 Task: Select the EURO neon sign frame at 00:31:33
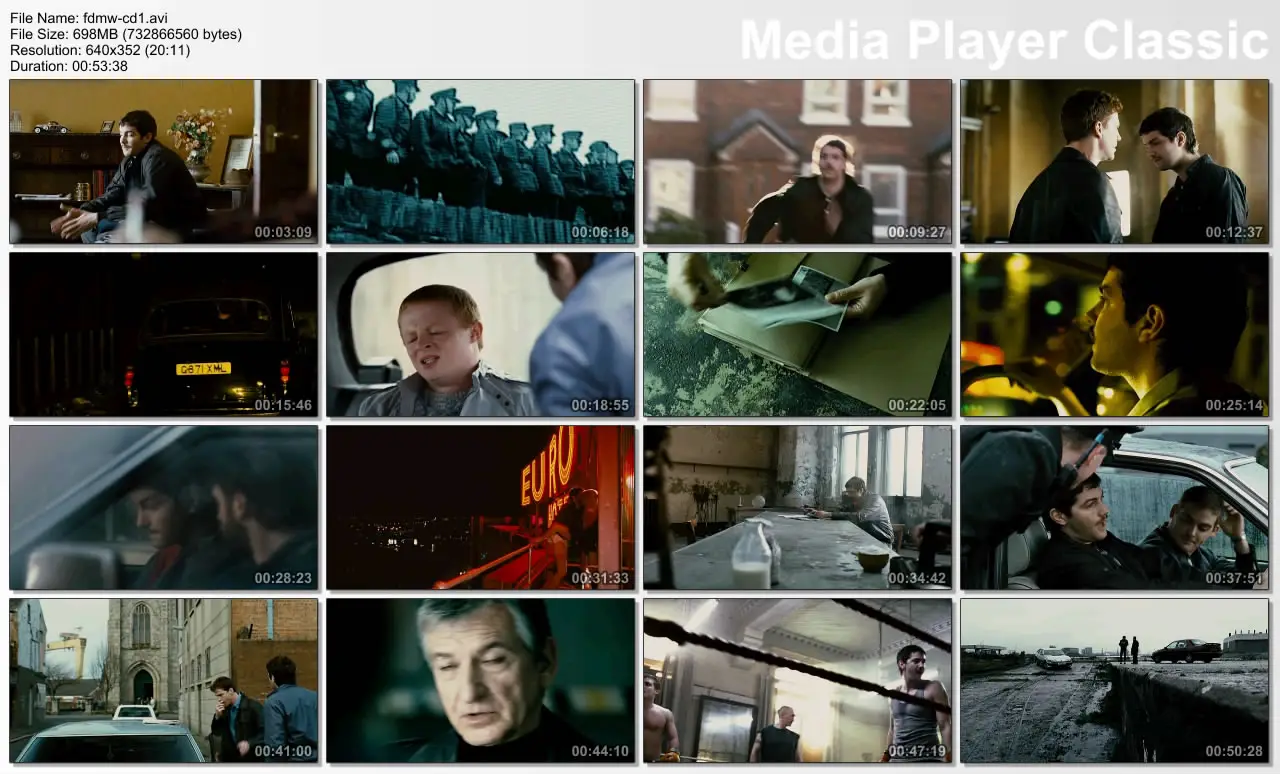tap(481, 507)
